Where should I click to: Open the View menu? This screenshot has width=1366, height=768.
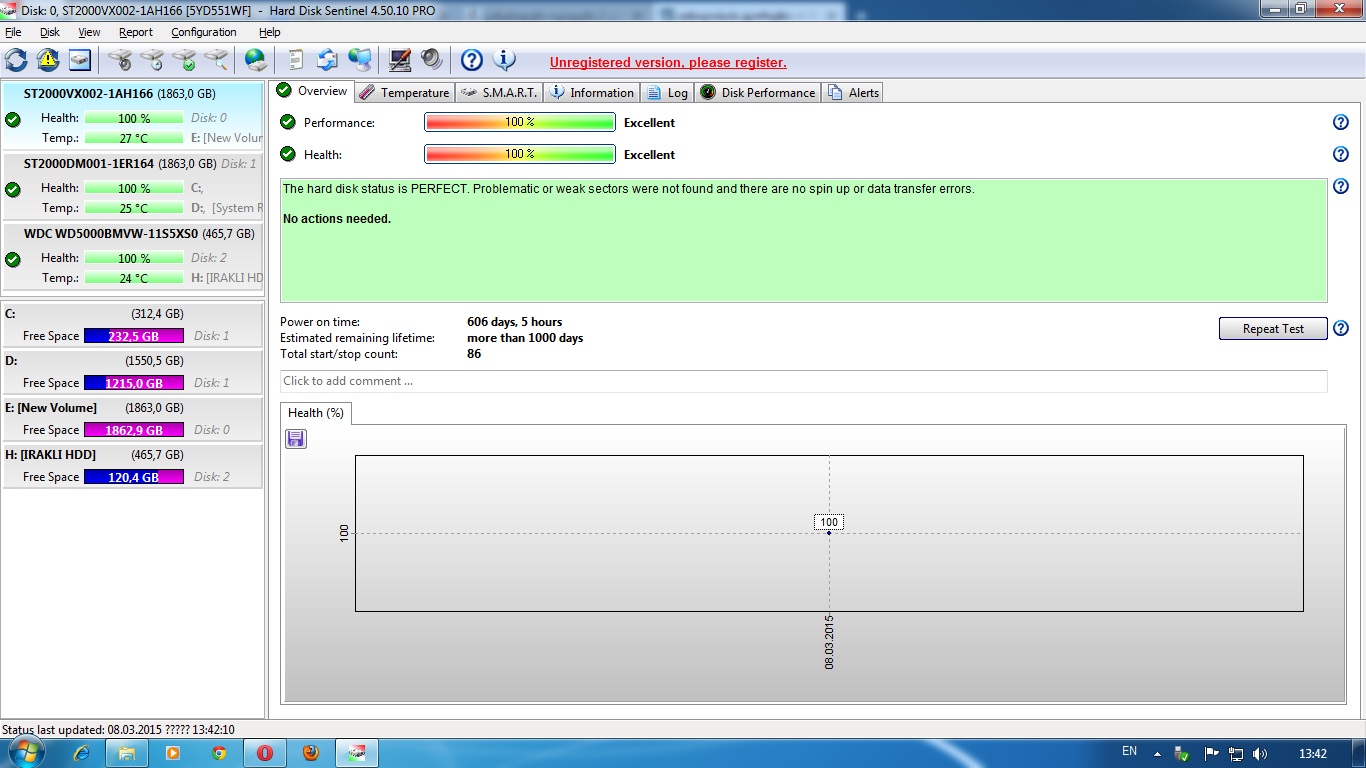click(89, 32)
